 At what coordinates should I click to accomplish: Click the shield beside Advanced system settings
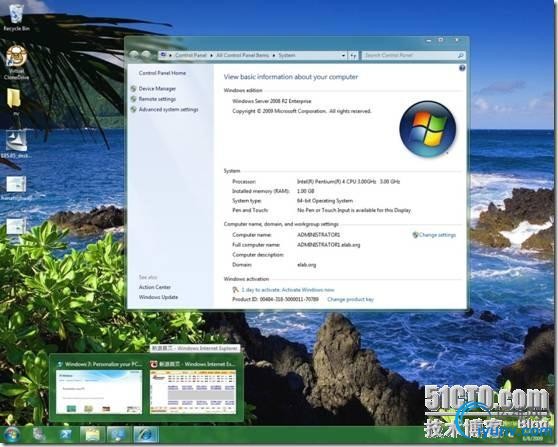[x=133, y=109]
